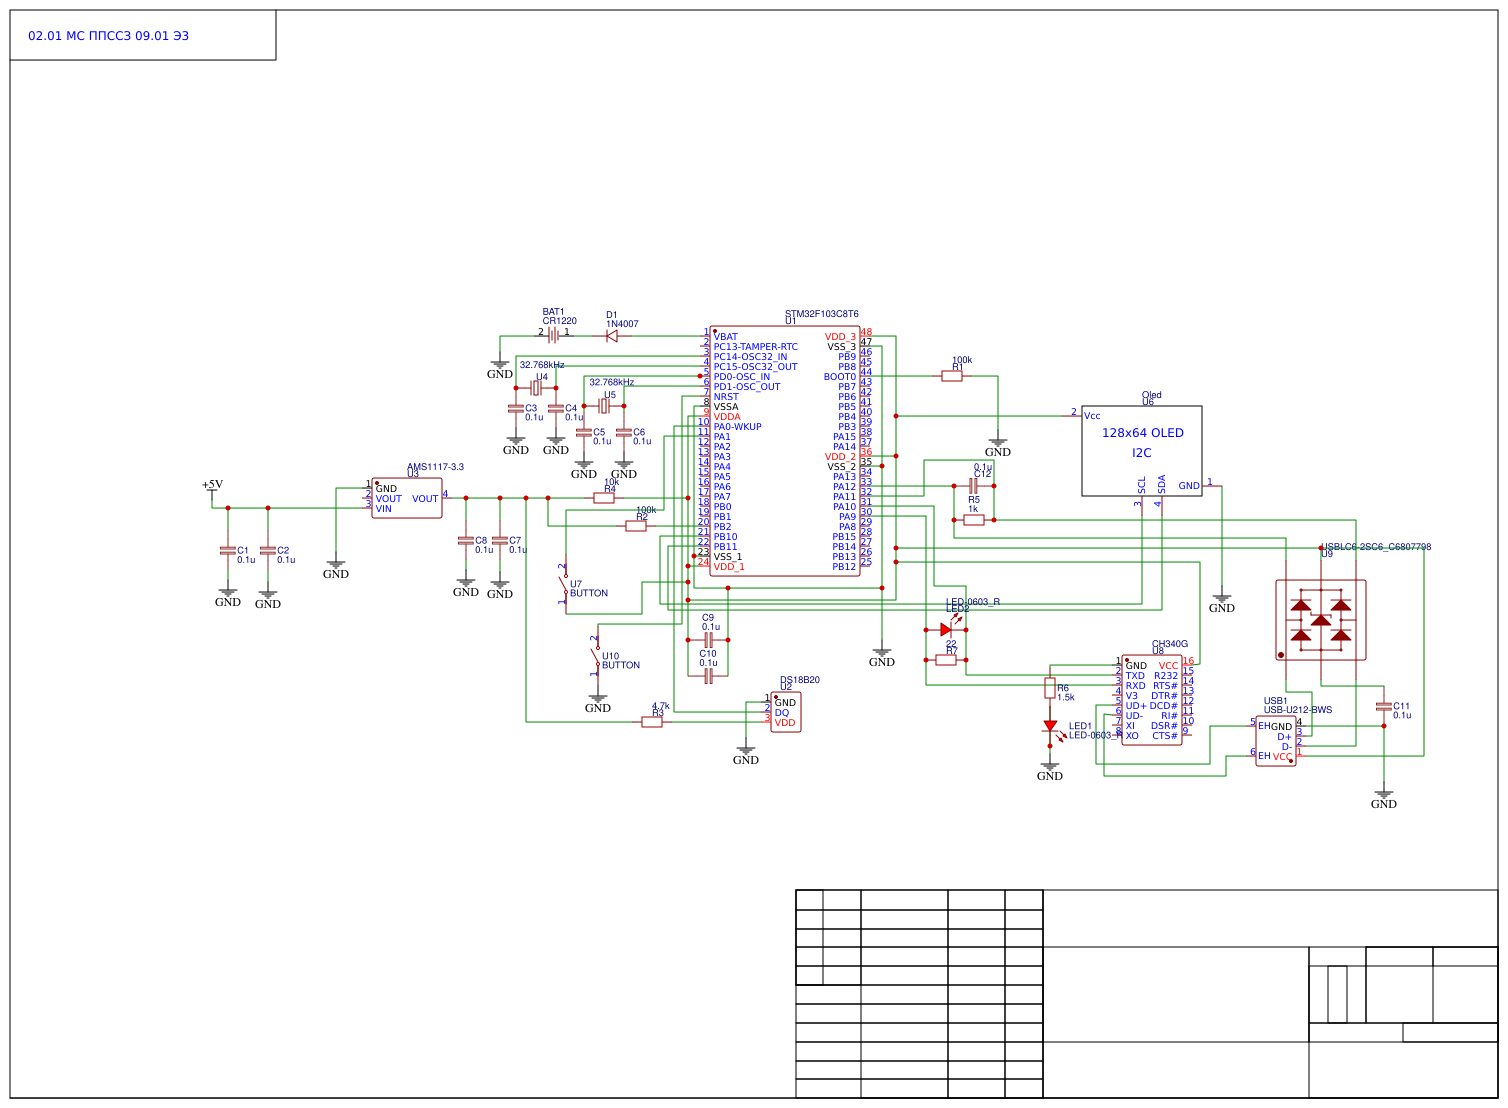The height and width of the screenshot is (1108, 1508).
Task: Click the R5 1k resistor symbol
Action: click(x=974, y=520)
